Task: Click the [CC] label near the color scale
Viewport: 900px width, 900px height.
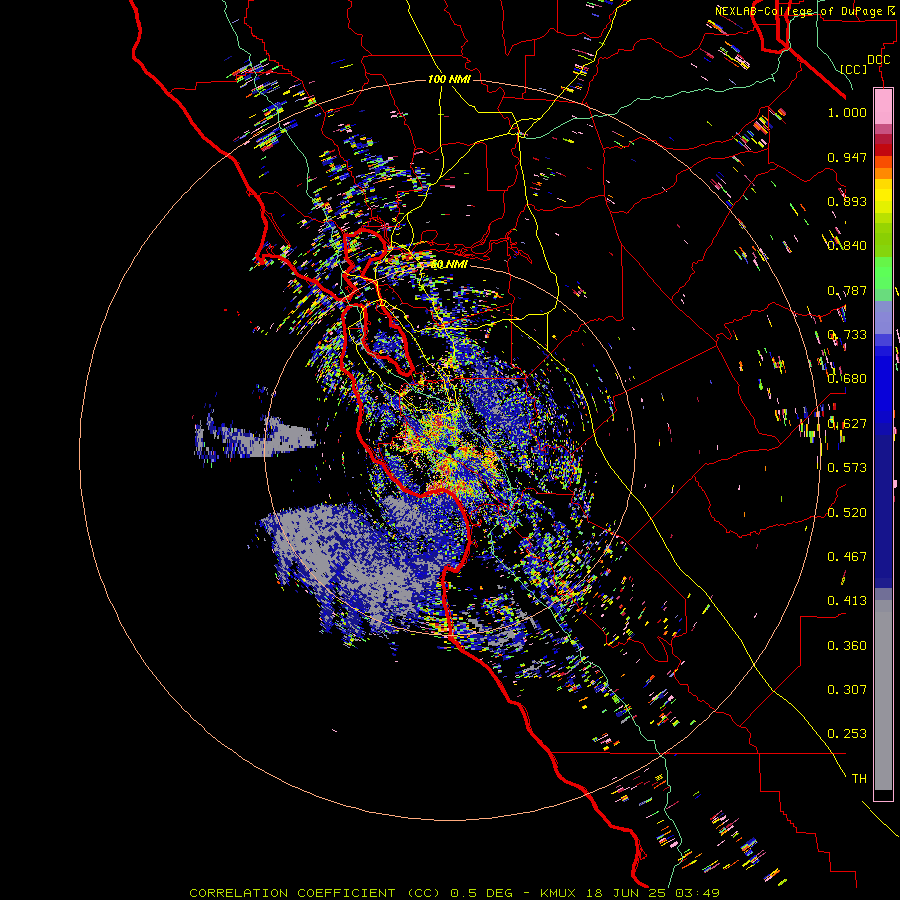Action: [854, 69]
